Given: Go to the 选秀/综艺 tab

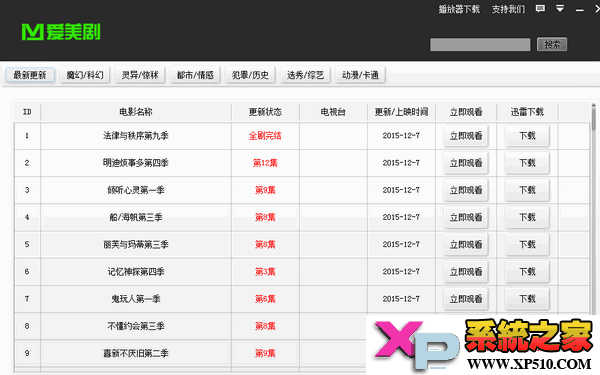Looking at the screenshot, I should pyautogui.click(x=305, y=75).
